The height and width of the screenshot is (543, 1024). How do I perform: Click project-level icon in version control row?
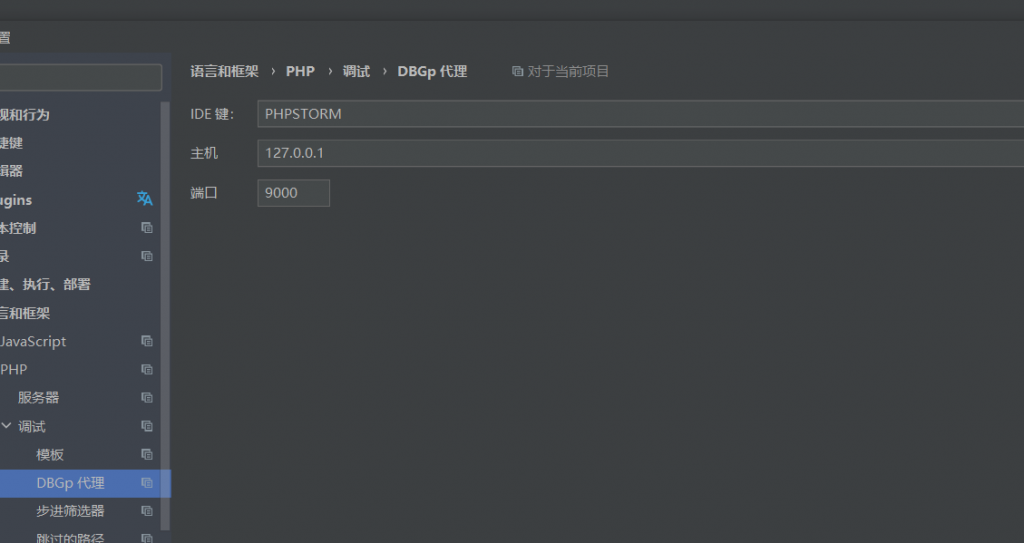[147, 227]
